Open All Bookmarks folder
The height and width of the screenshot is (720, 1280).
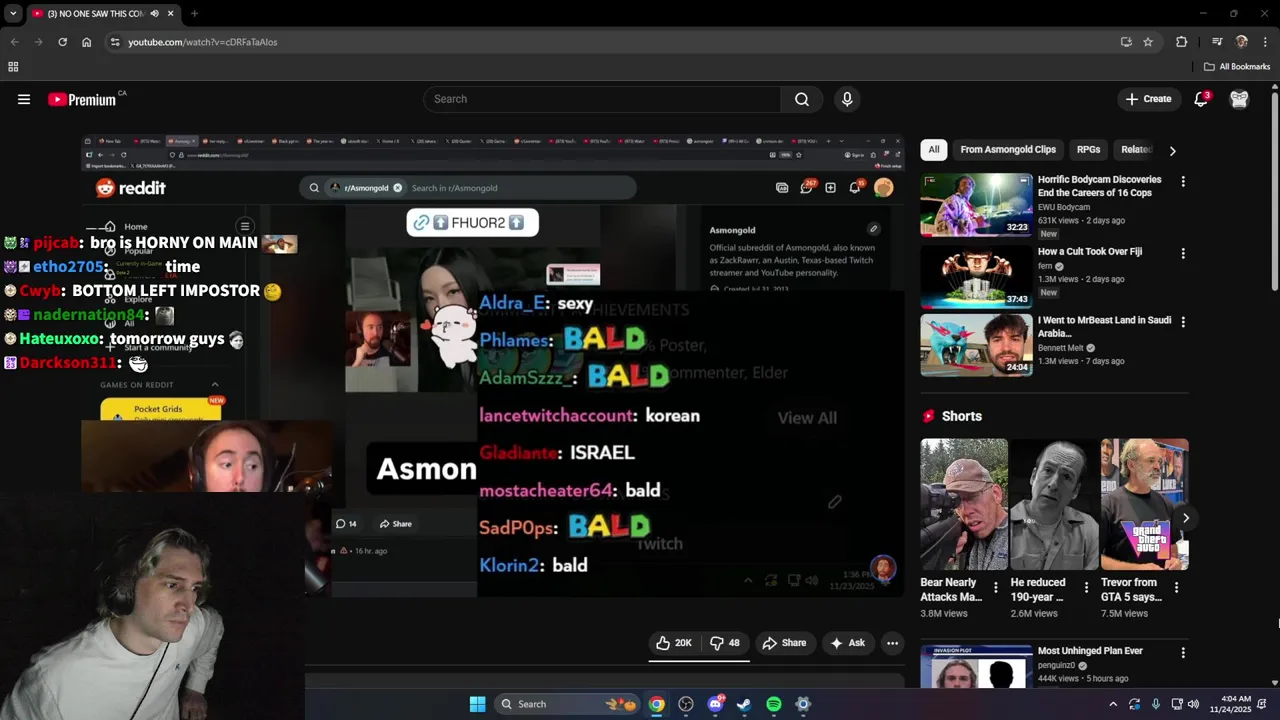coord(1237,67)
